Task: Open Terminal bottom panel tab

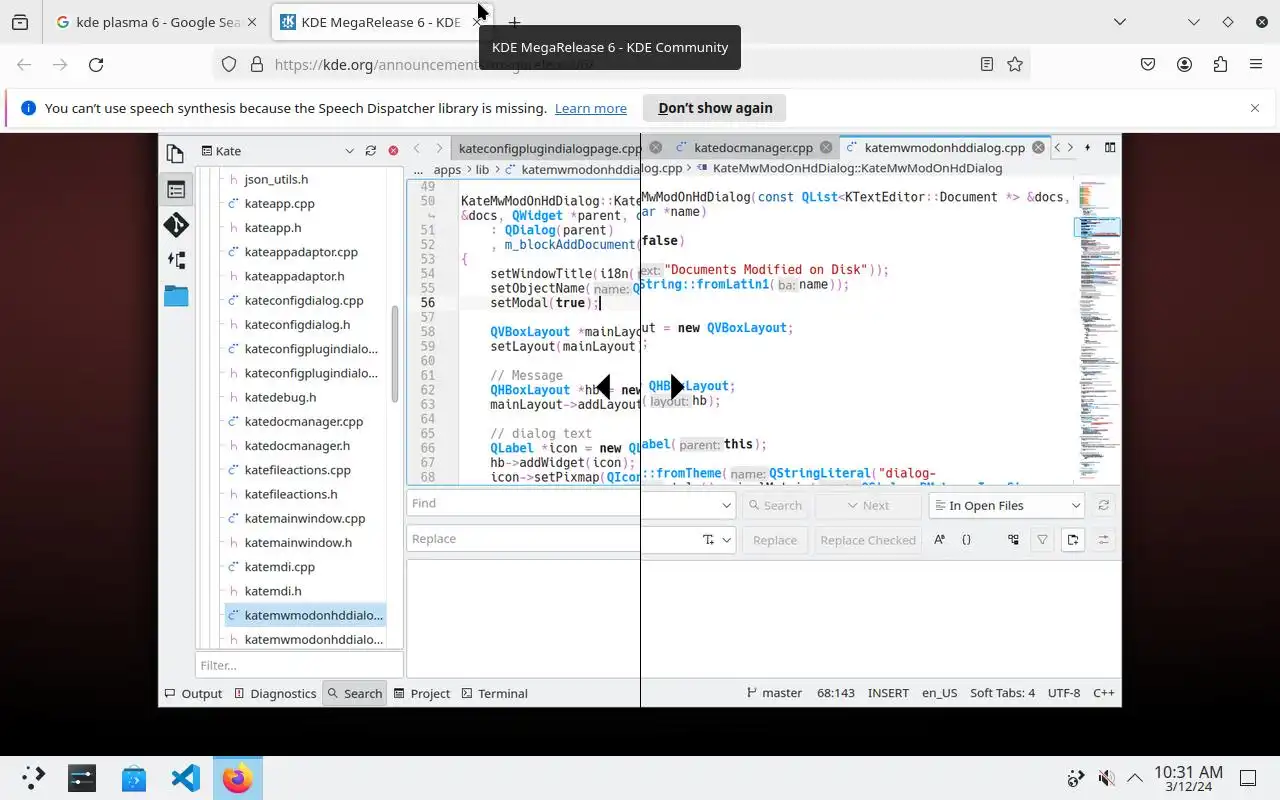Action: click(x=493, y=693)
